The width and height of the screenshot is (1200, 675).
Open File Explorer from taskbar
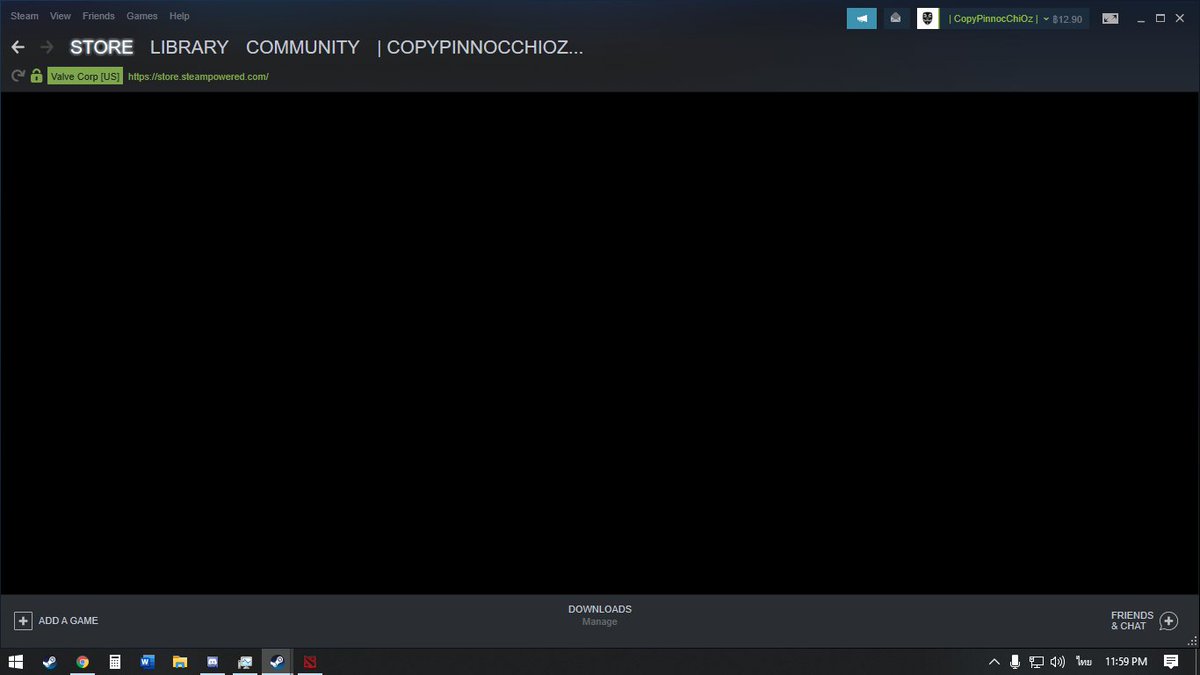pyautogui.click(x=180, y=661)
